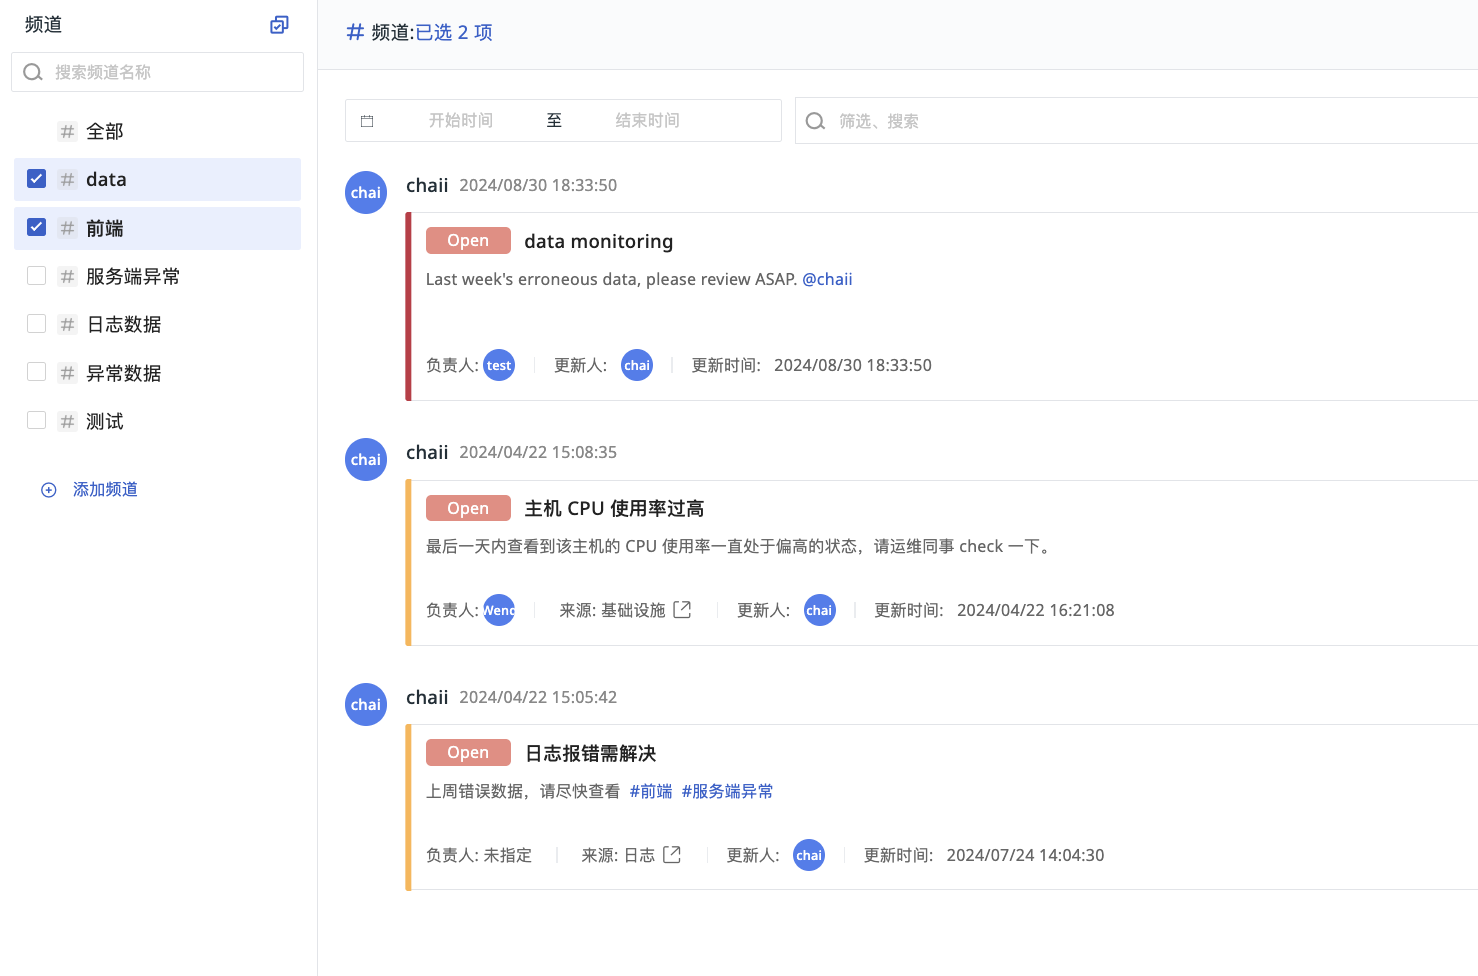Open the 日志报错需解决 issue title
Screen dimensions: 1478x976
590,753
